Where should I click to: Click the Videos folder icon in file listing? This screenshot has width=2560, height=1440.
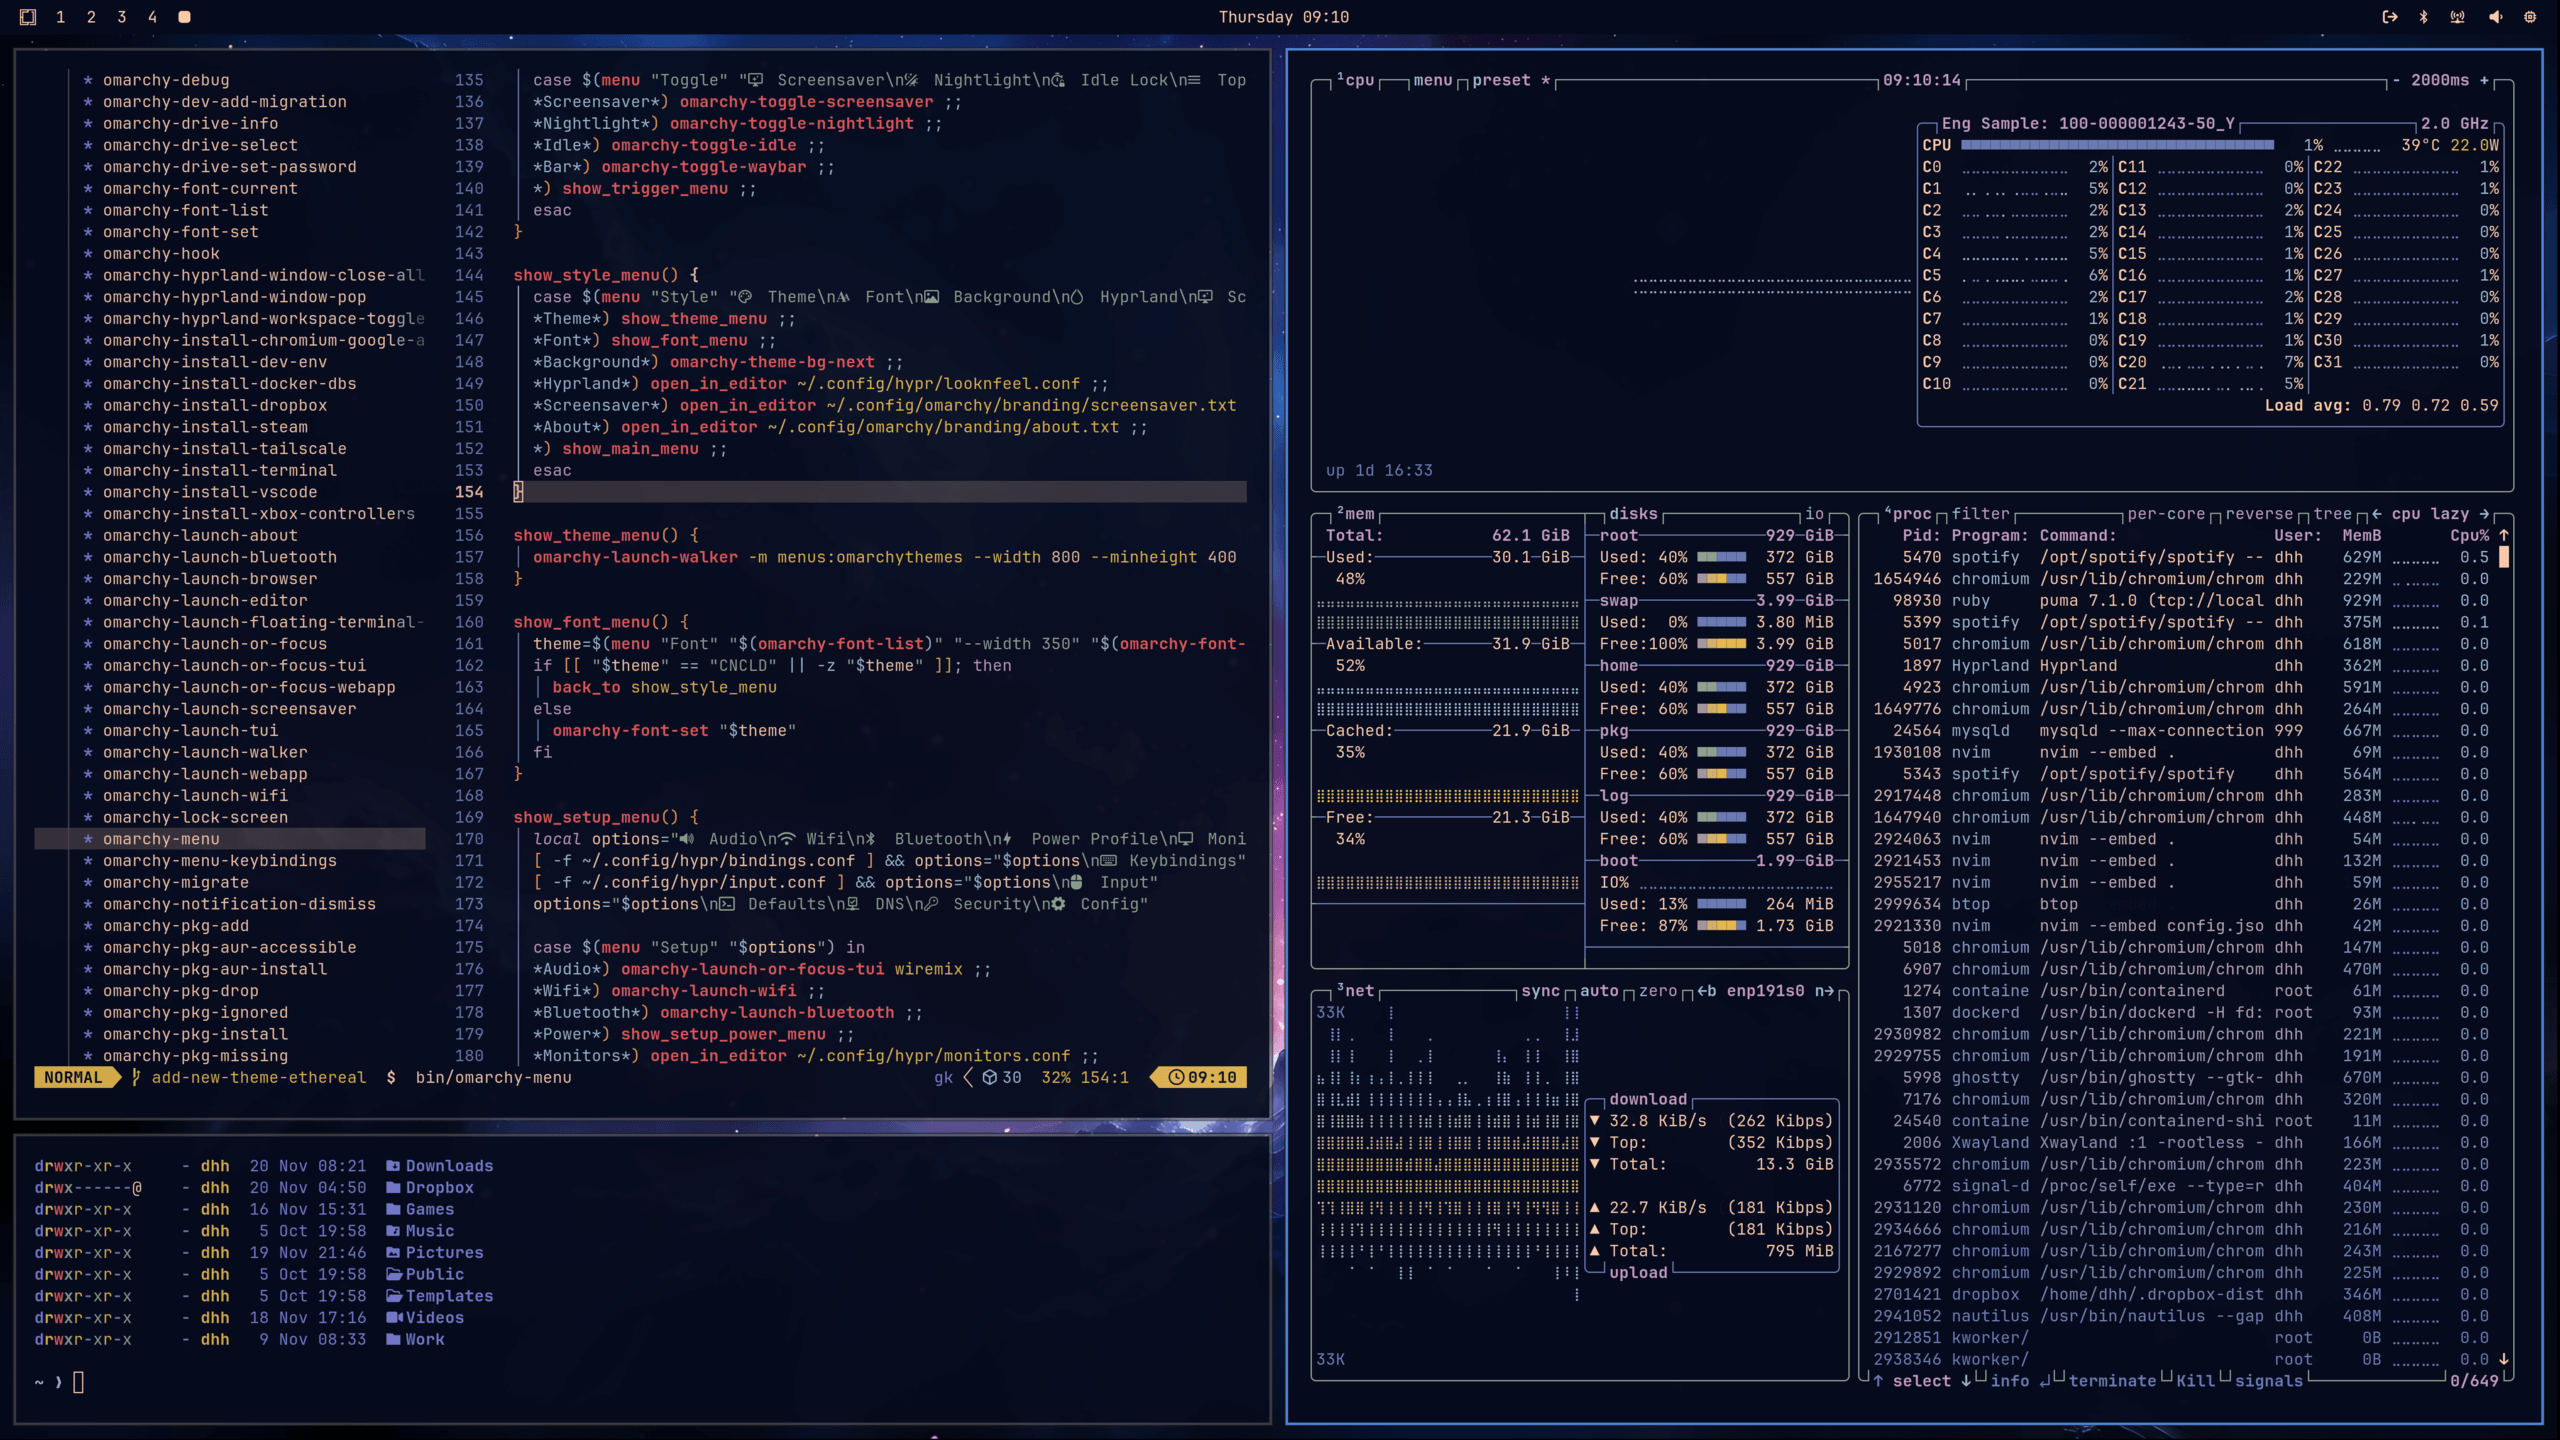point(393,1318)
